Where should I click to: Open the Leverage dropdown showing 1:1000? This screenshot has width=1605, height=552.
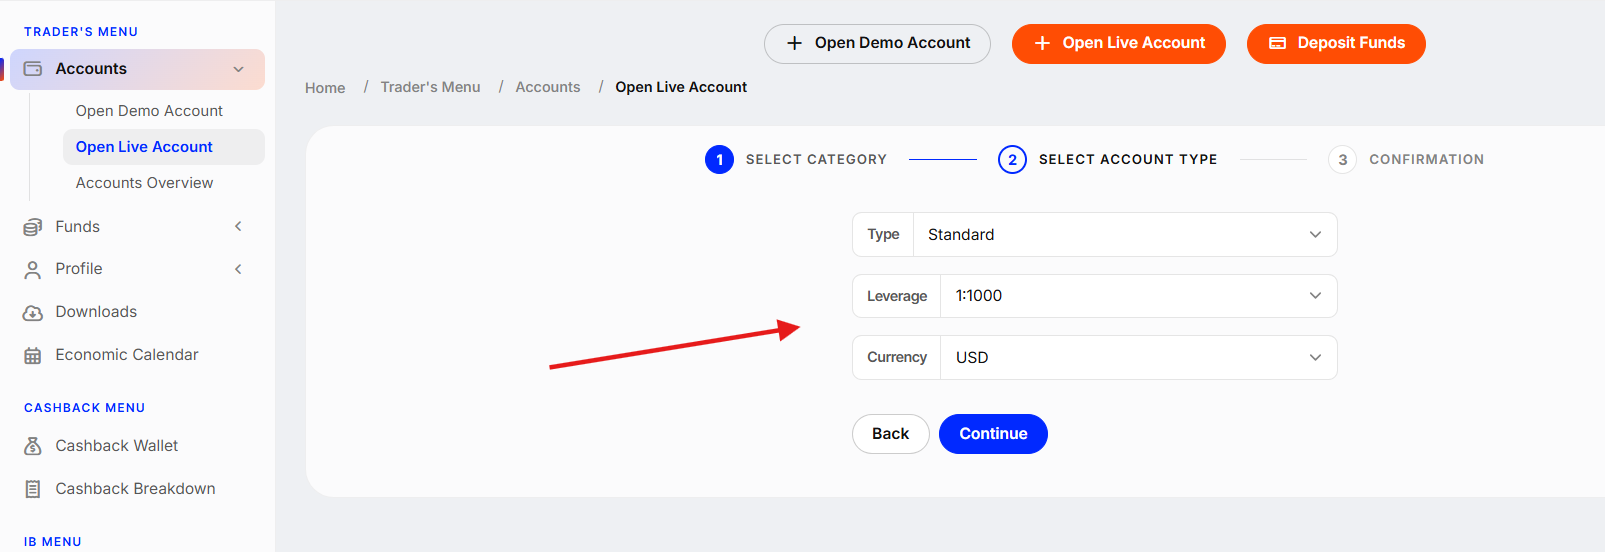tap(1138, 296)
